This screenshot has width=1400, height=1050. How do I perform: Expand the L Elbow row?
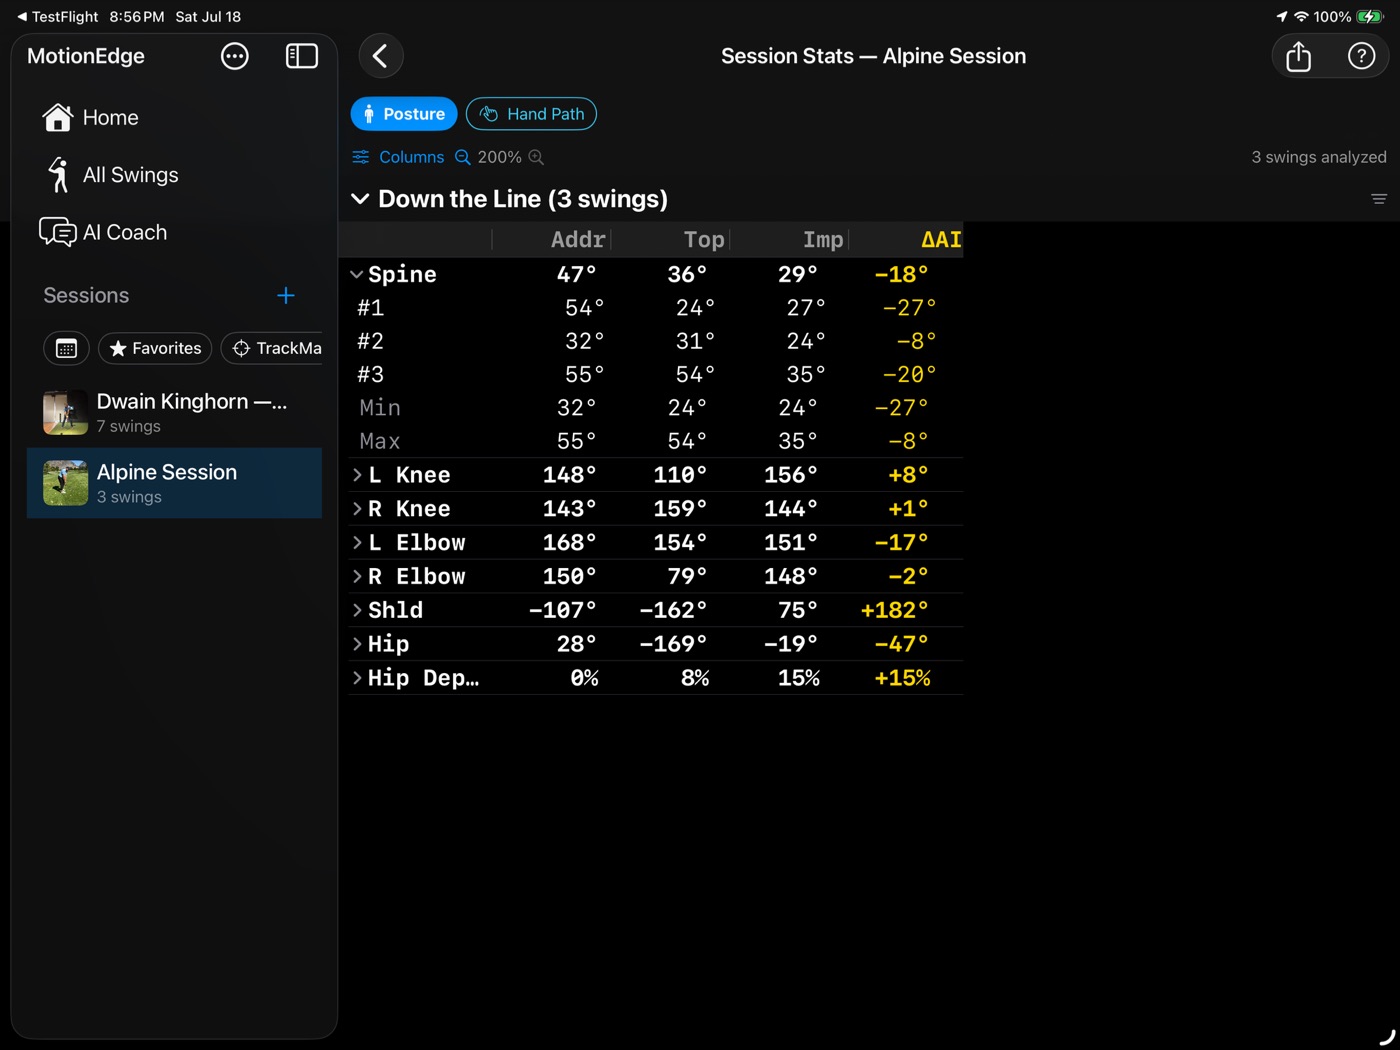[x=357, y=543]
